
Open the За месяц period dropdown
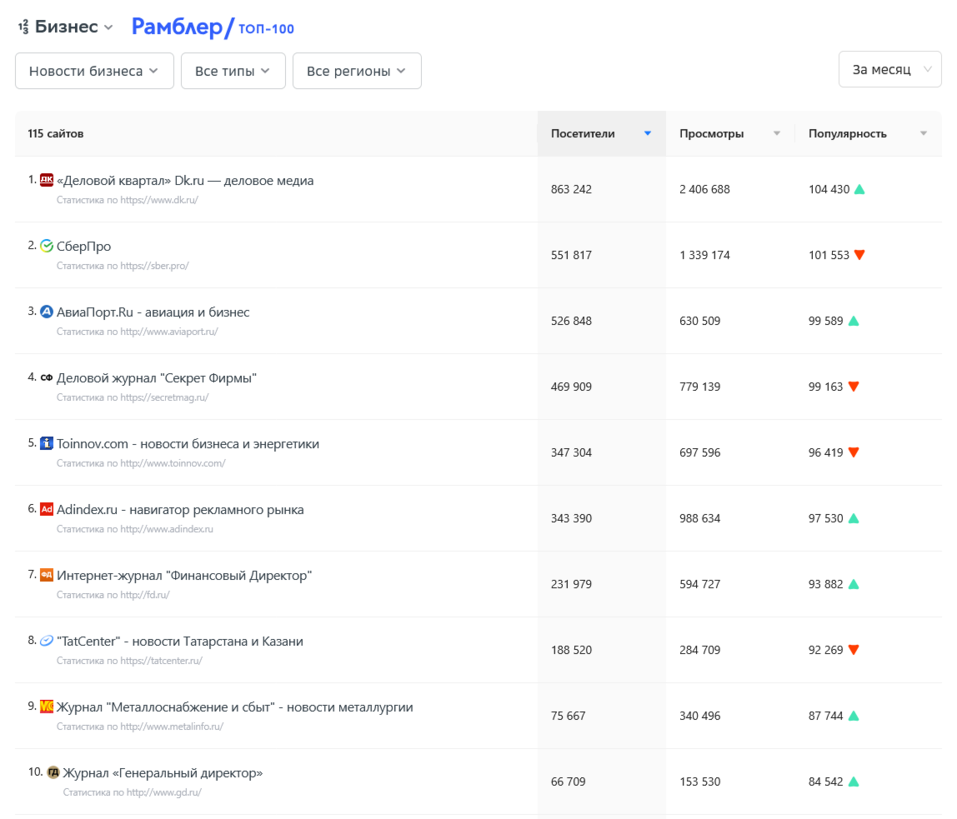pos(890,70)
